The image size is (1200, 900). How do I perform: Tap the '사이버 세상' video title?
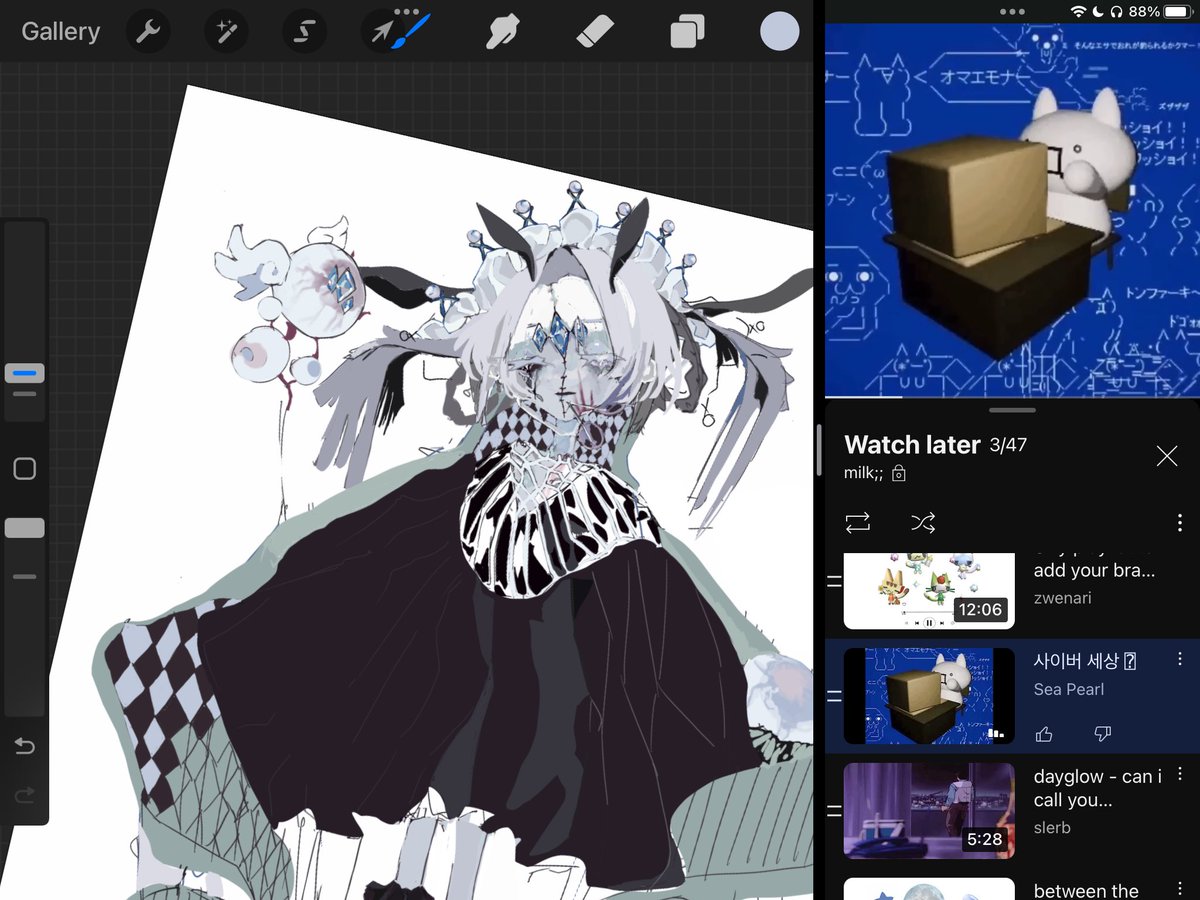(x=1085, y=660)
